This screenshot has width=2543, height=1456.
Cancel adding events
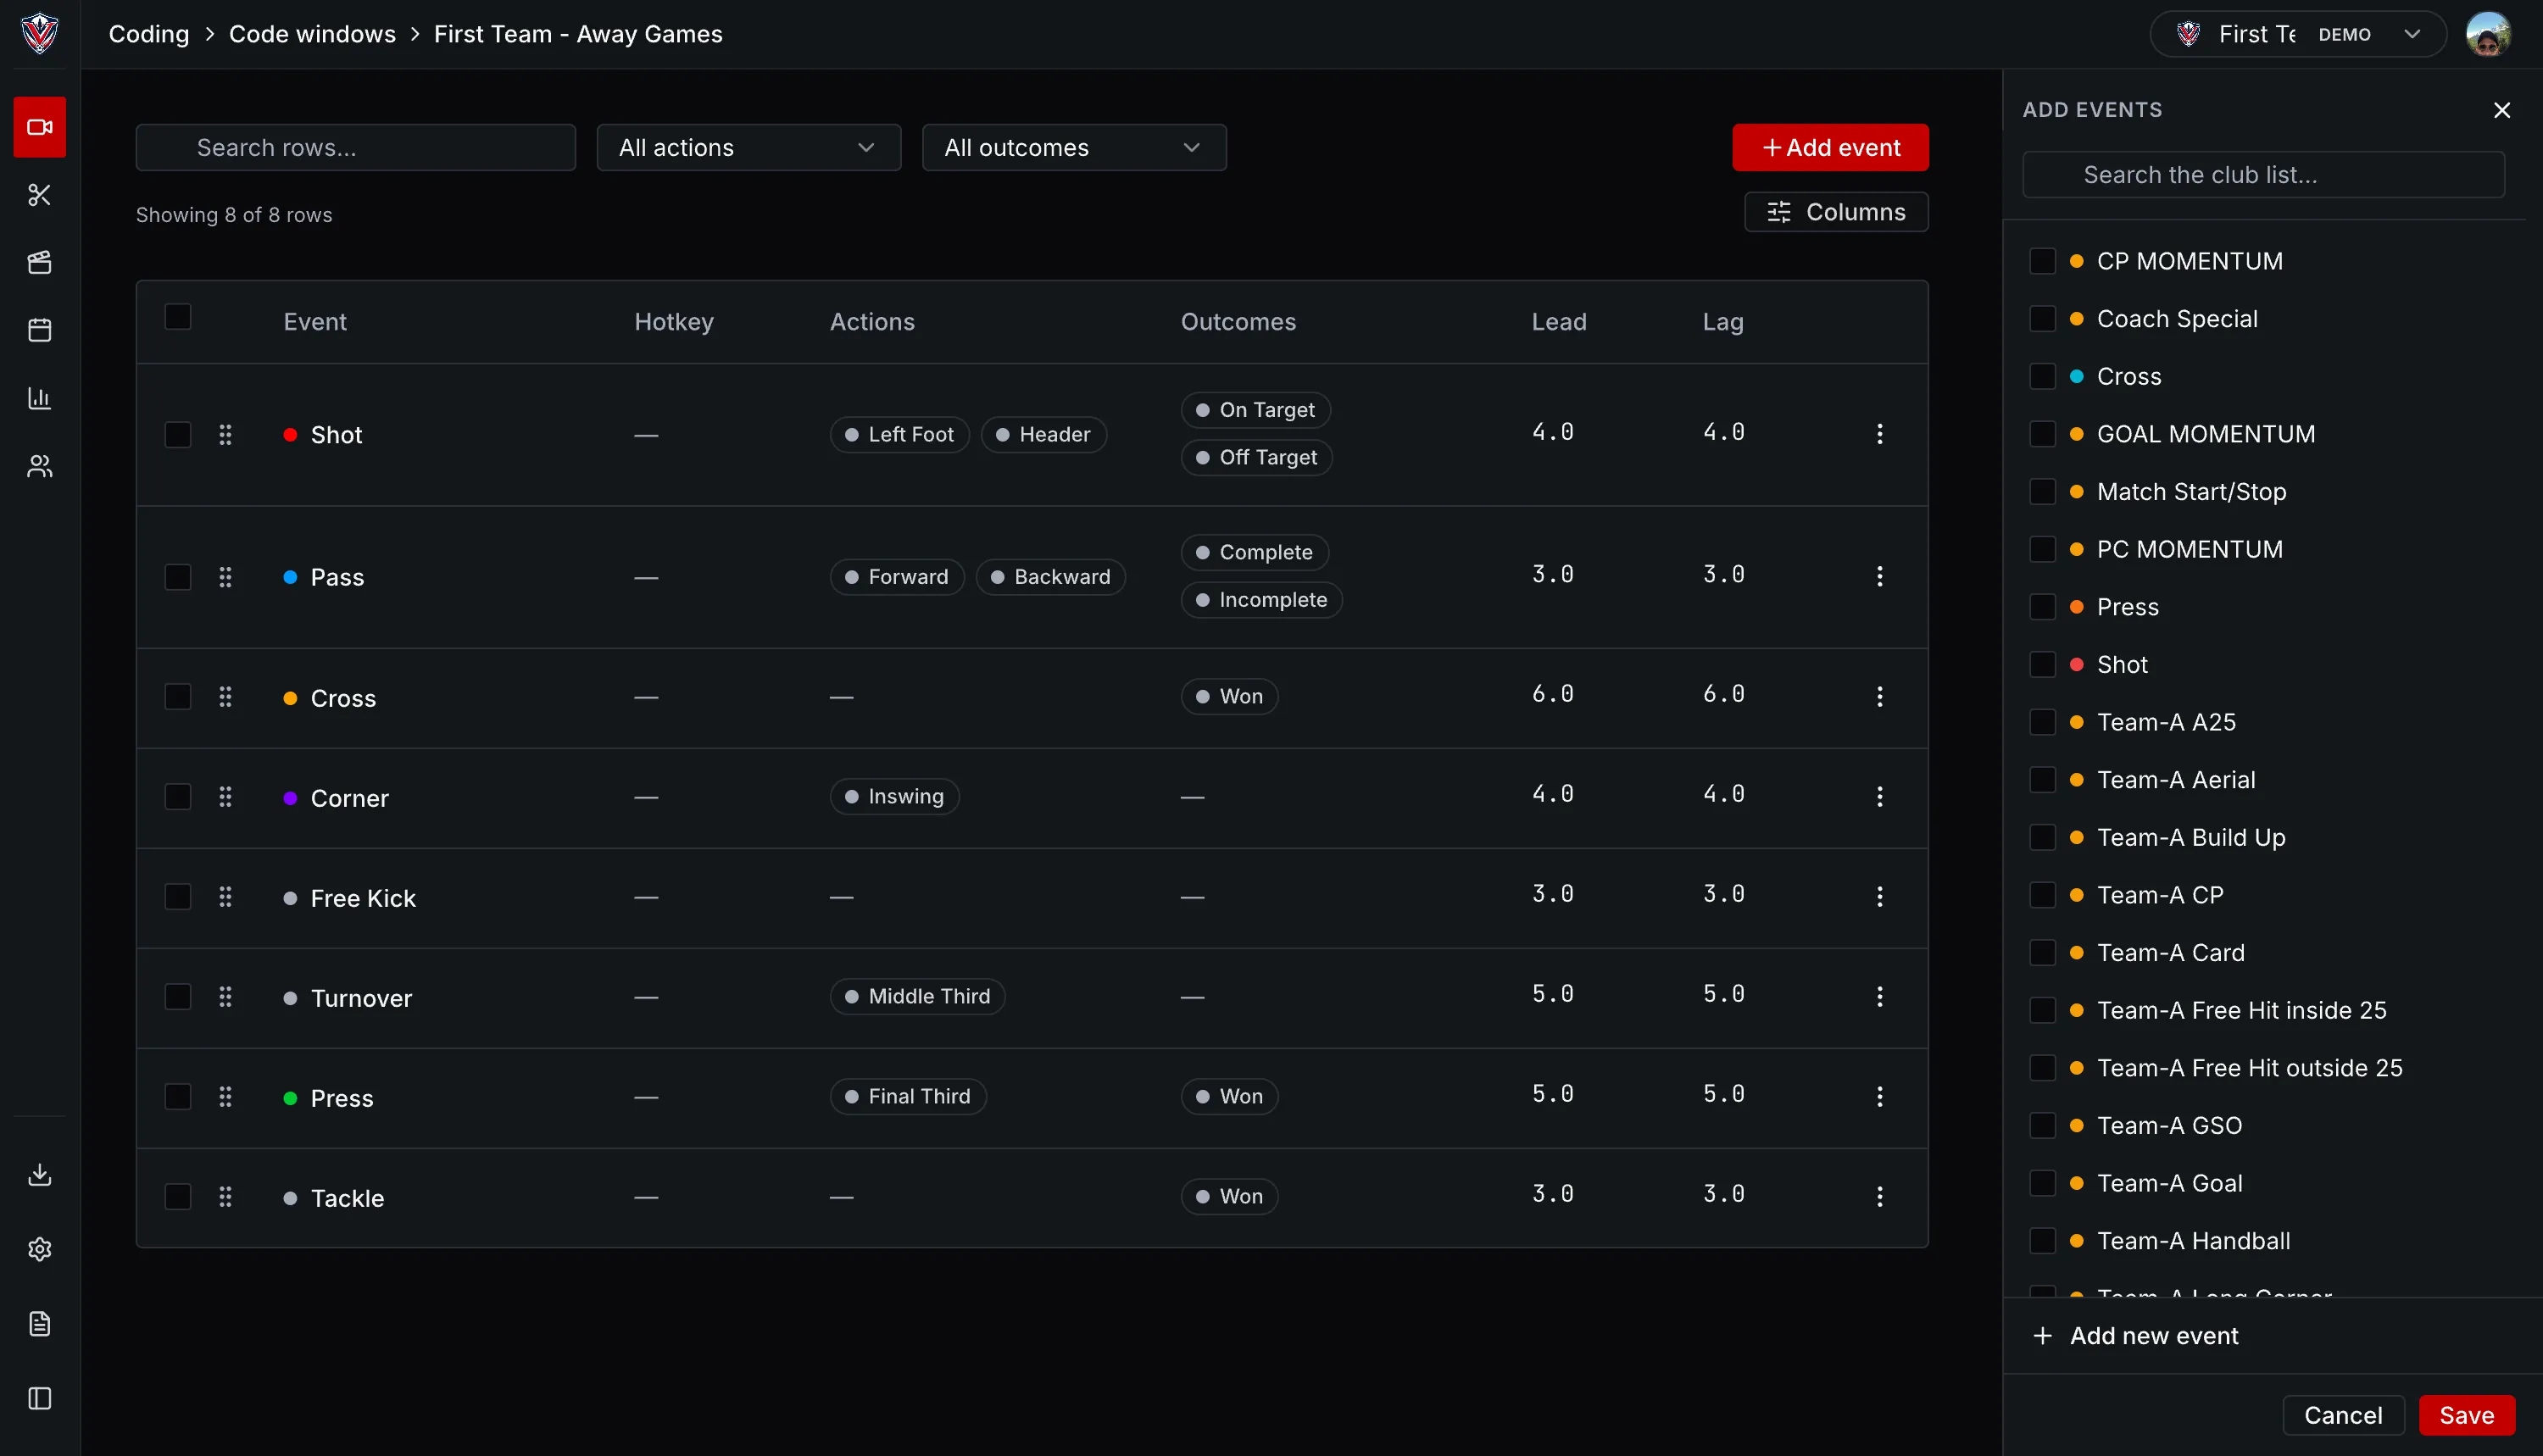pos(2343,1415)
